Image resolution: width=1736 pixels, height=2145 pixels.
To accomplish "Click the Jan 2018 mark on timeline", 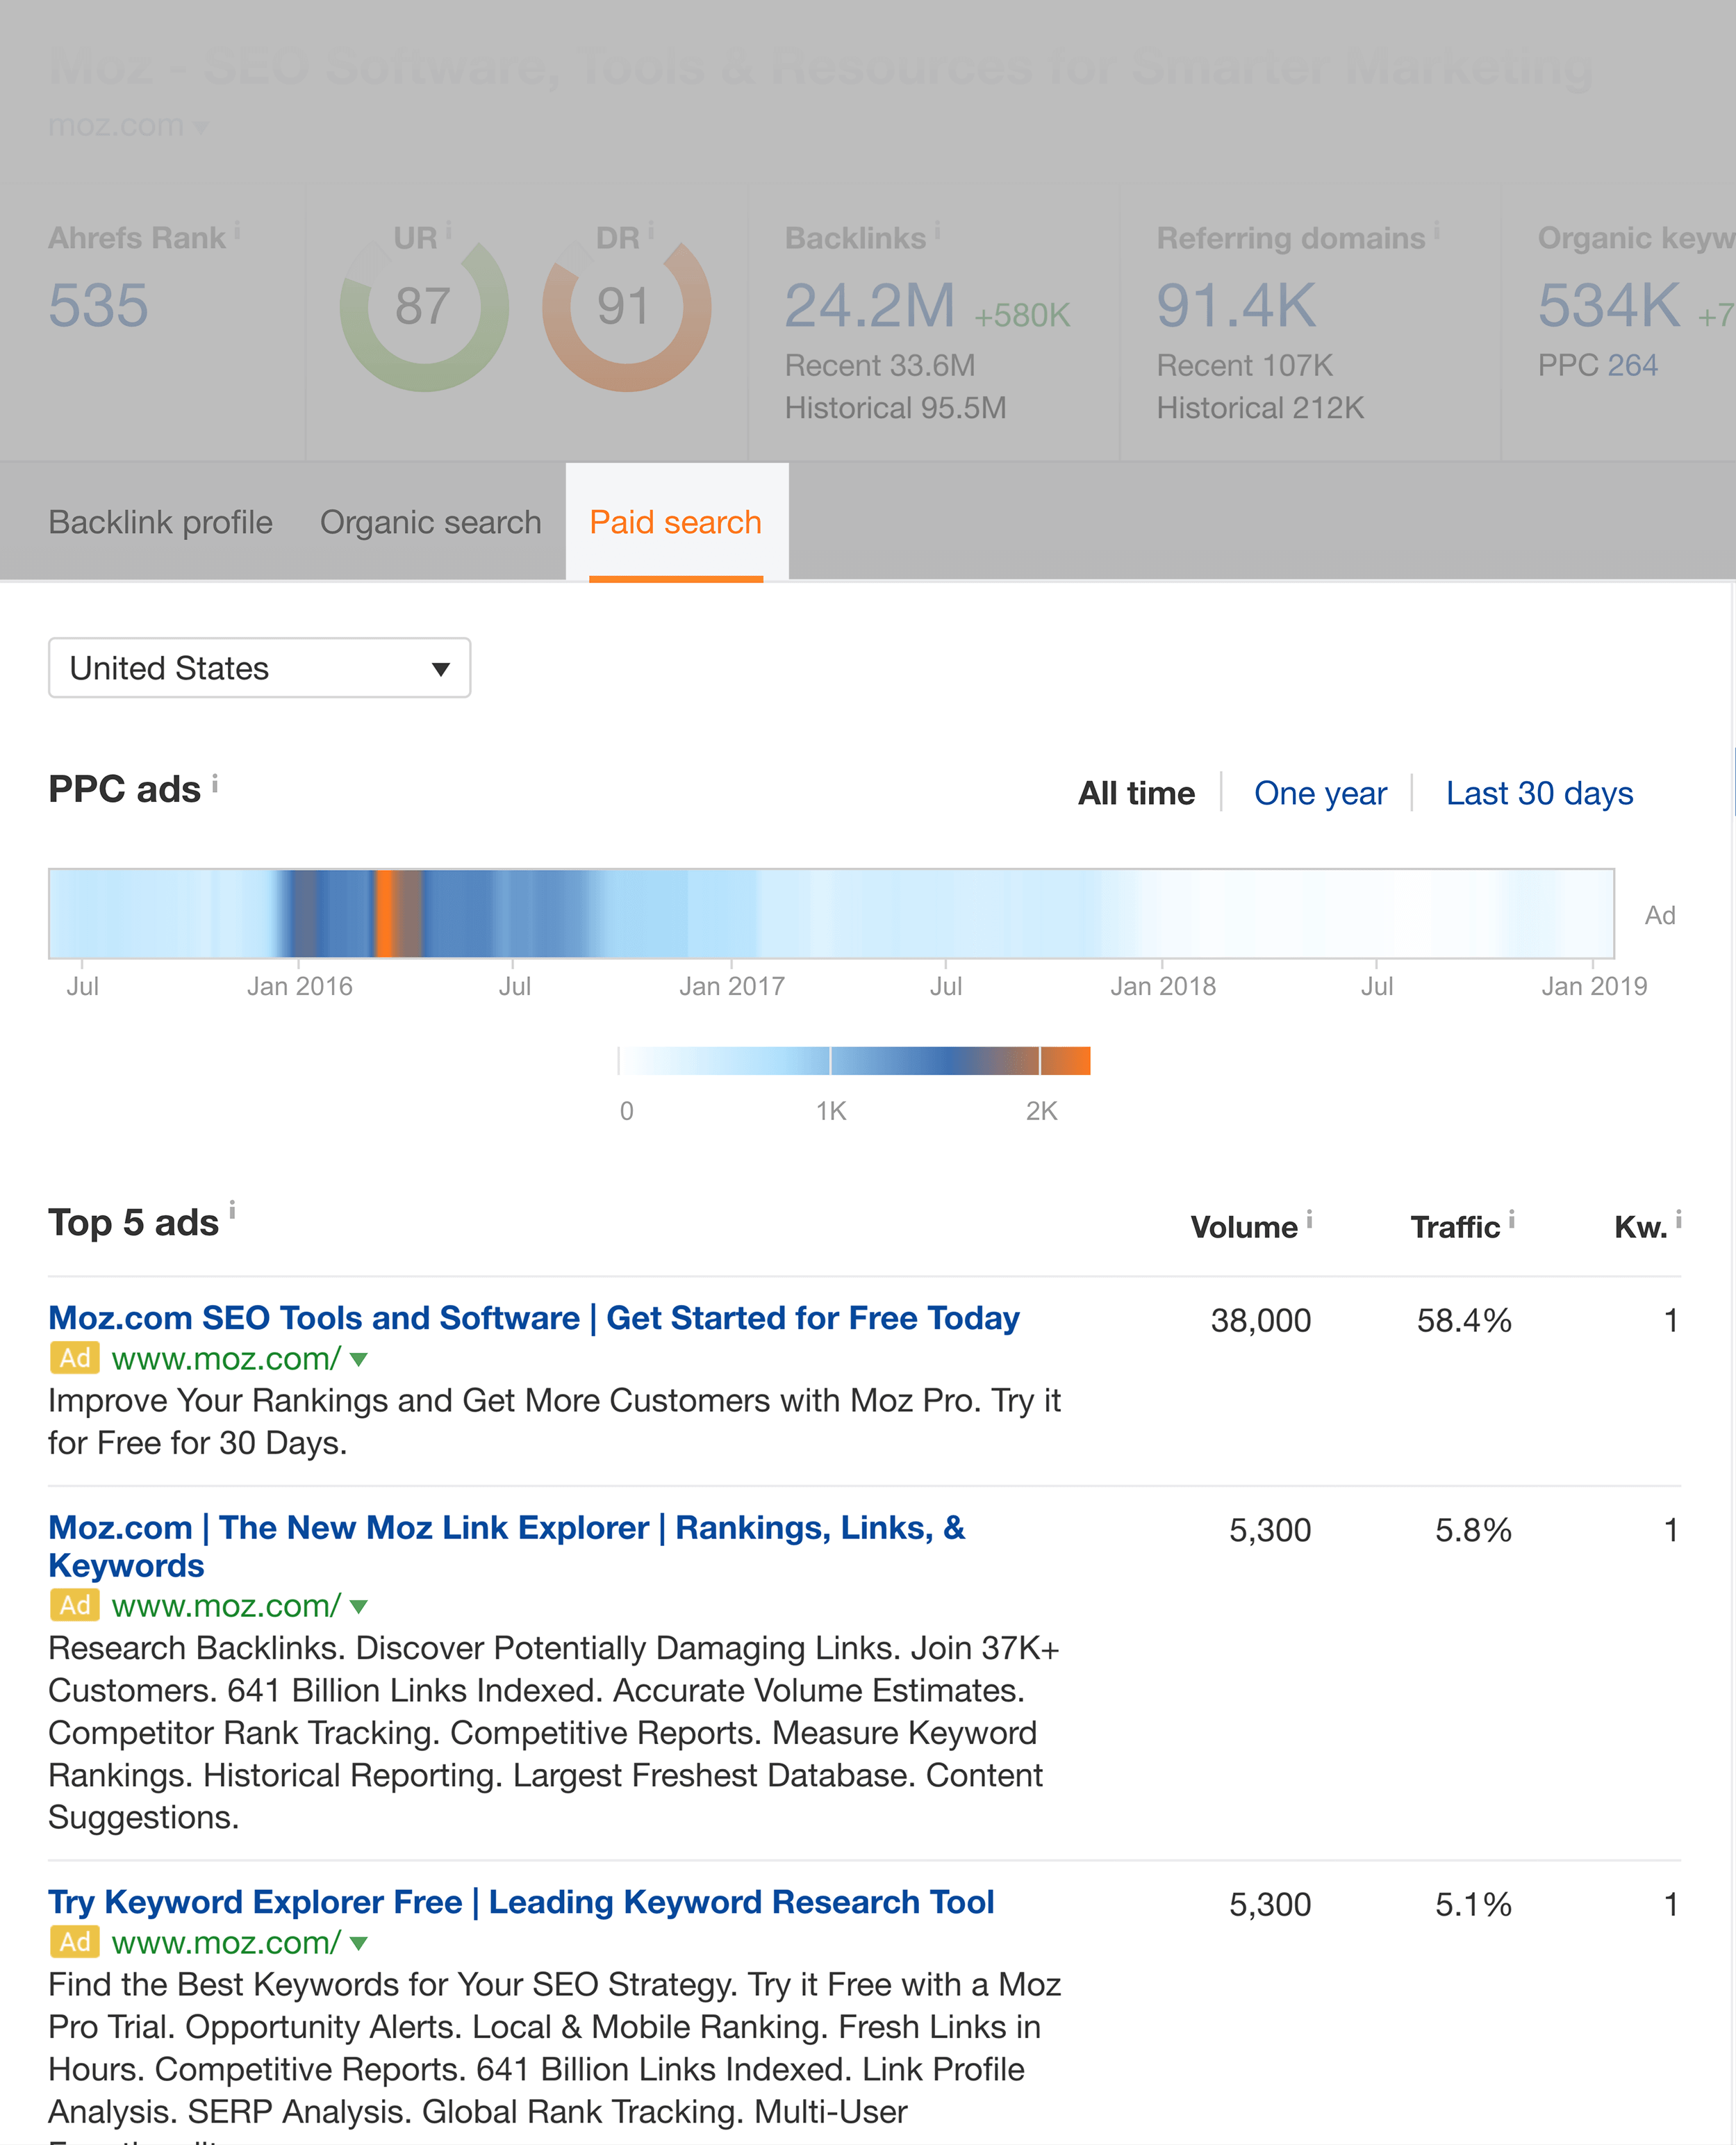I will pos(1163,986).
